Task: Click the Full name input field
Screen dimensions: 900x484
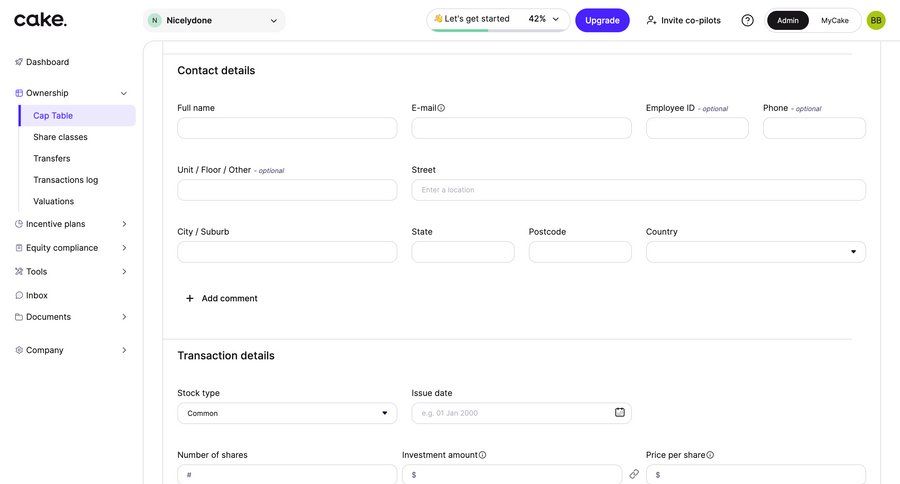Action: pos(287,128)
